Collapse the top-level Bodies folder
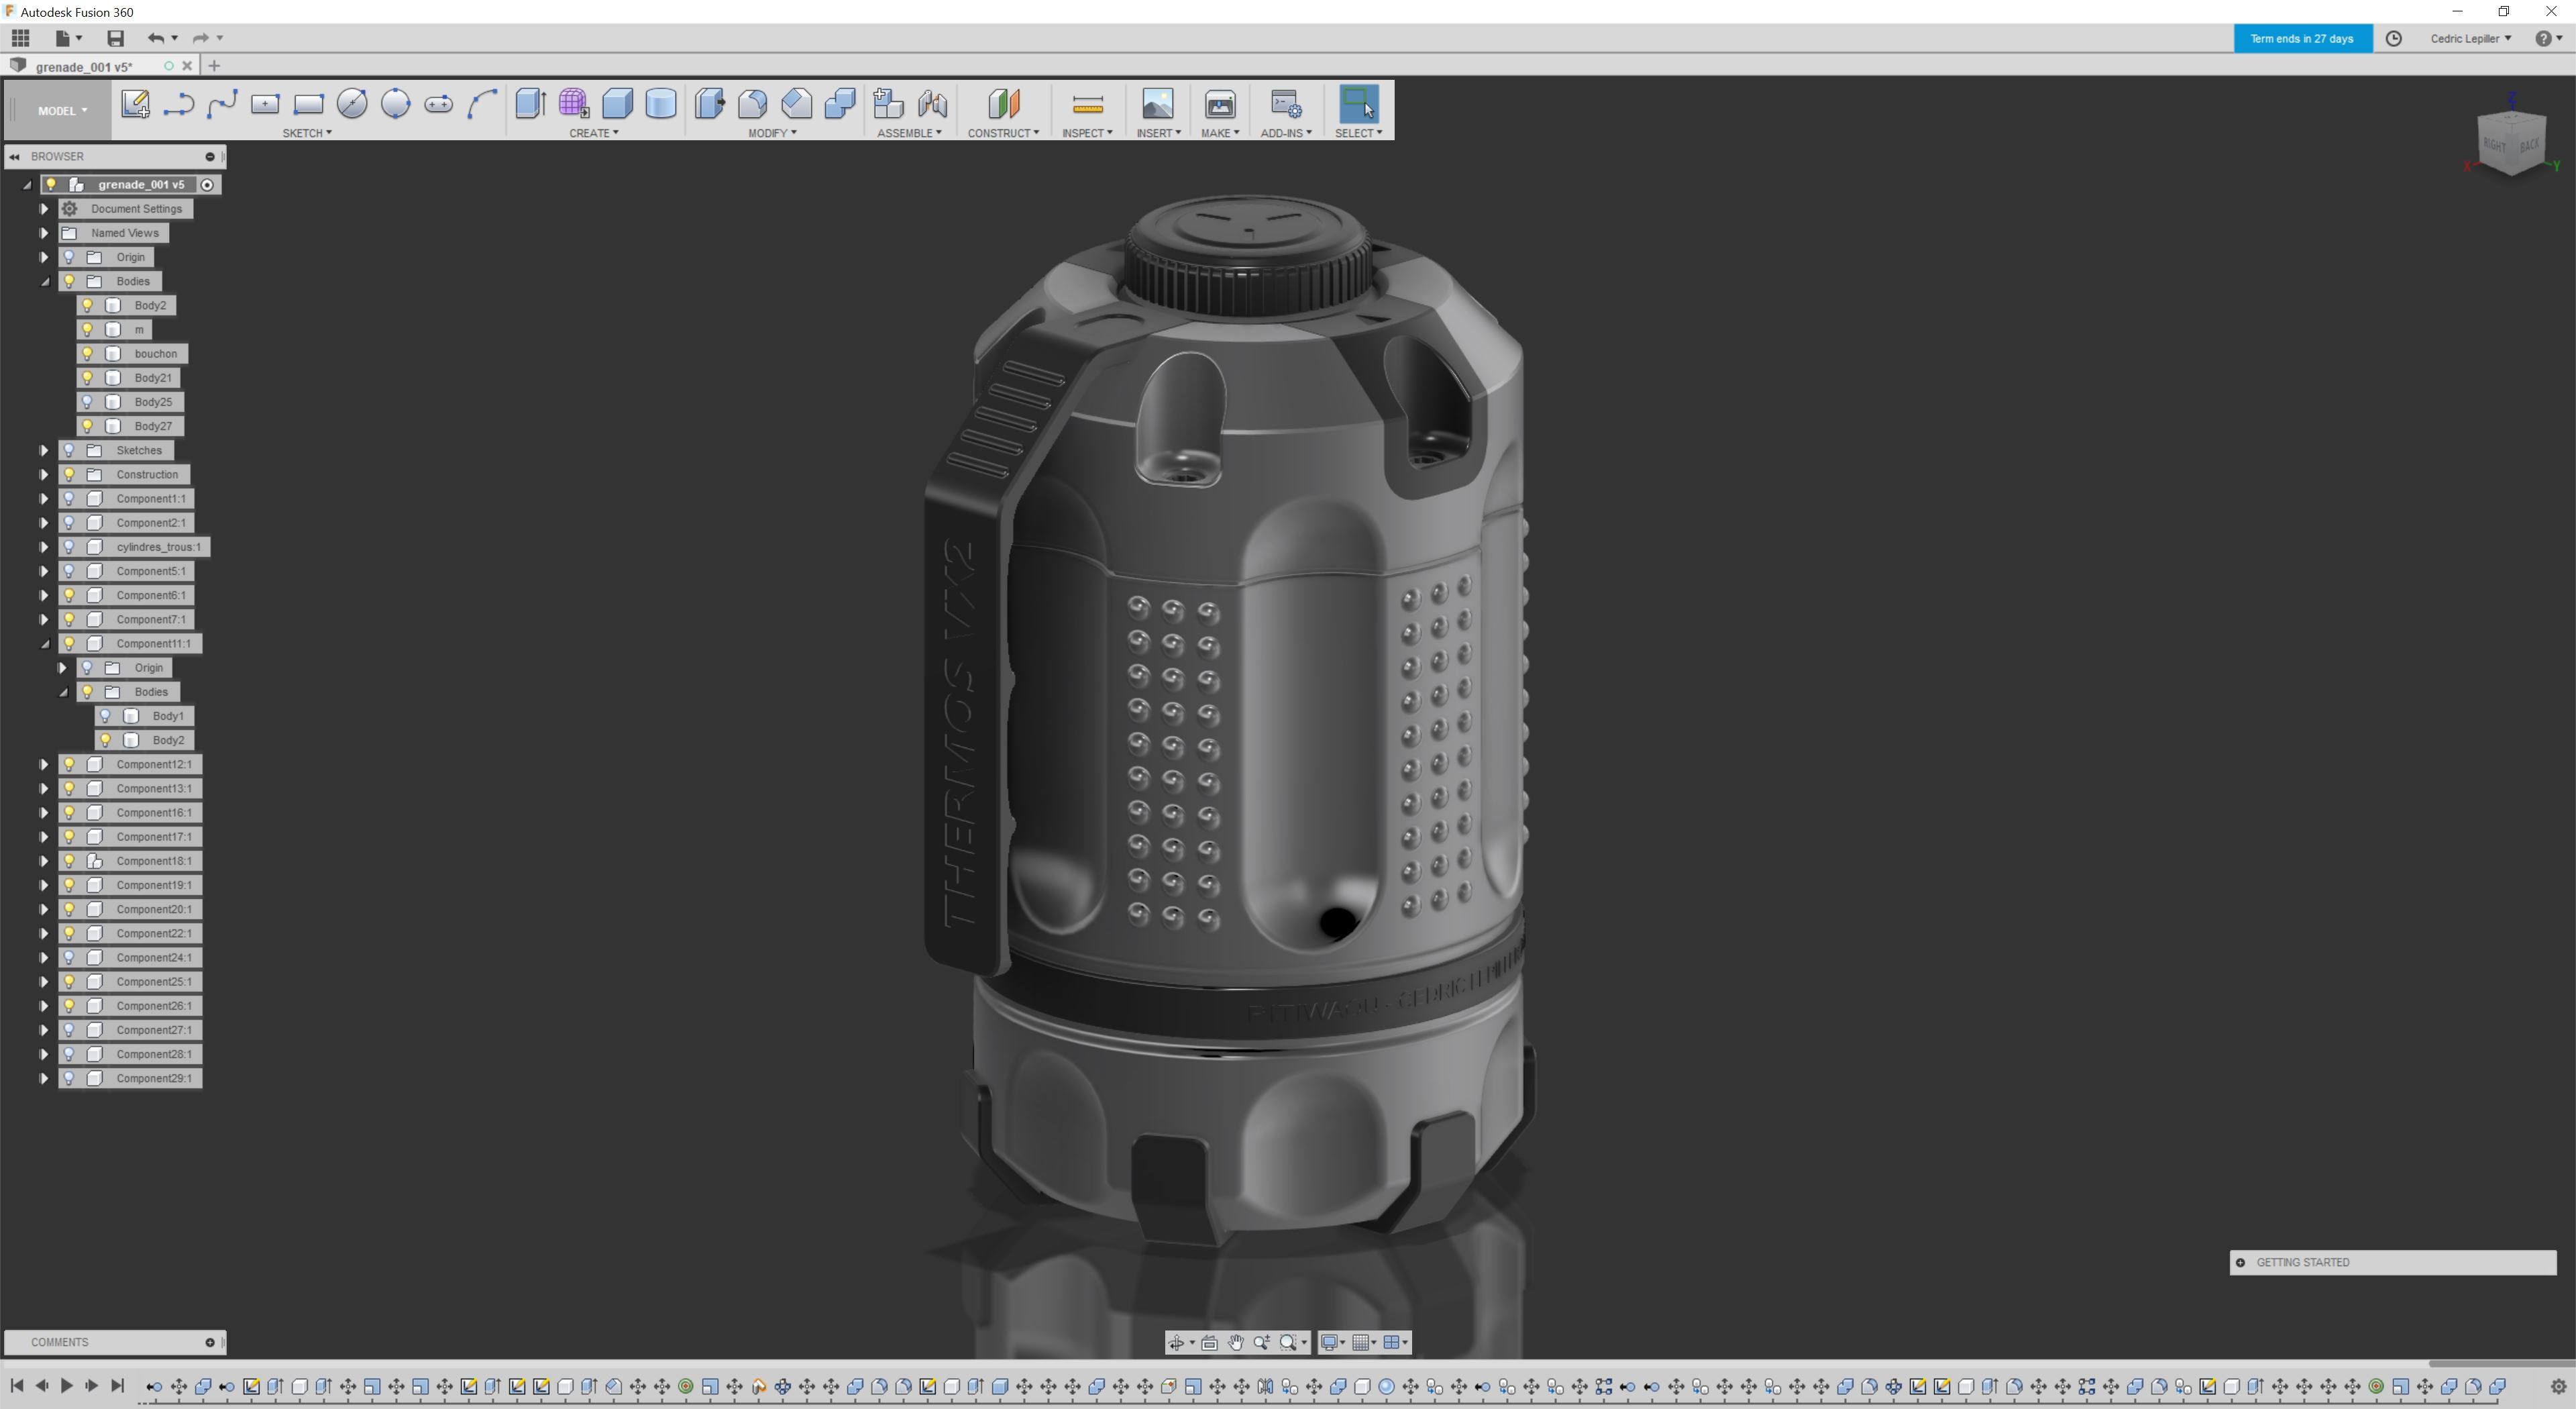 44,281
